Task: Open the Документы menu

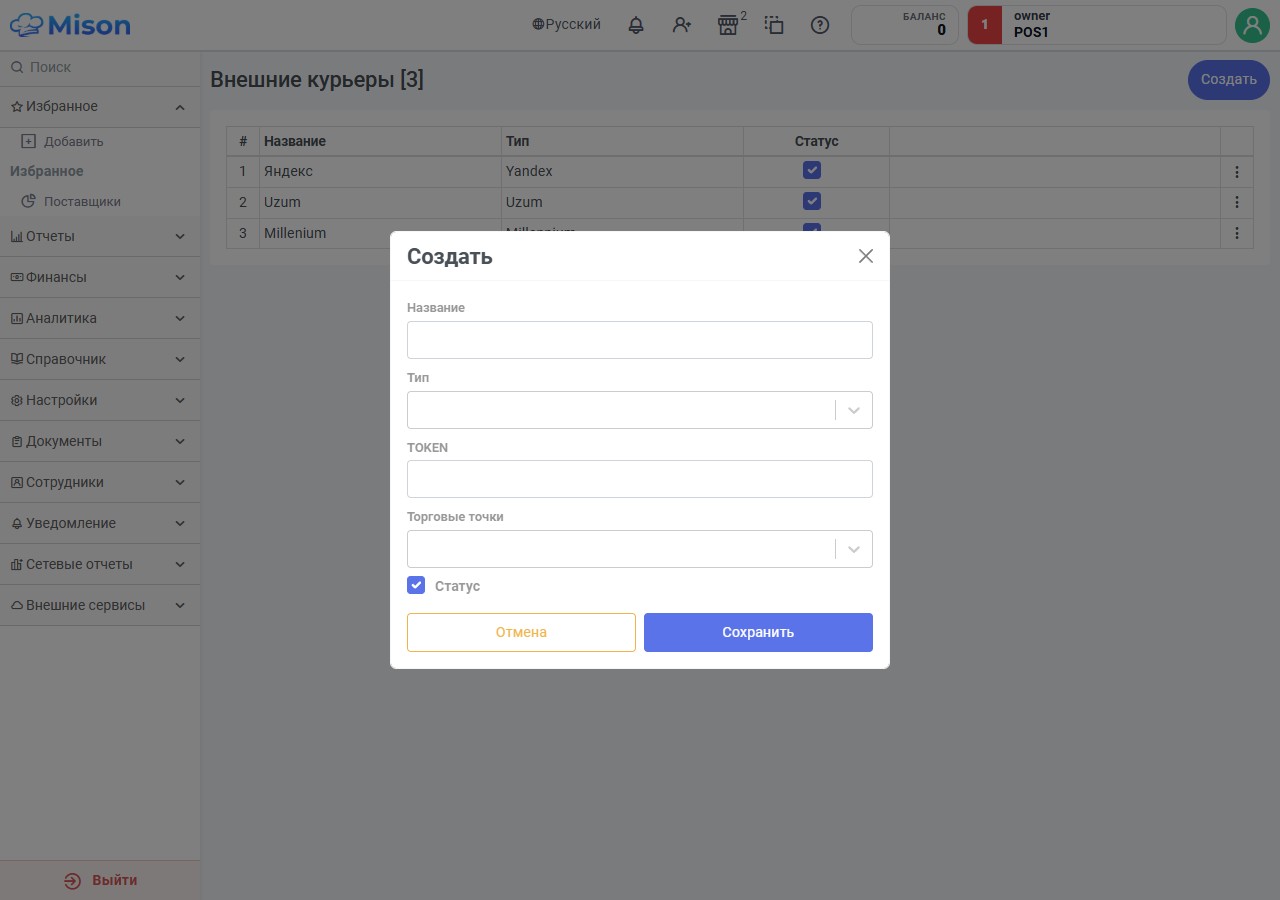Action: click(x=100, y=442)
